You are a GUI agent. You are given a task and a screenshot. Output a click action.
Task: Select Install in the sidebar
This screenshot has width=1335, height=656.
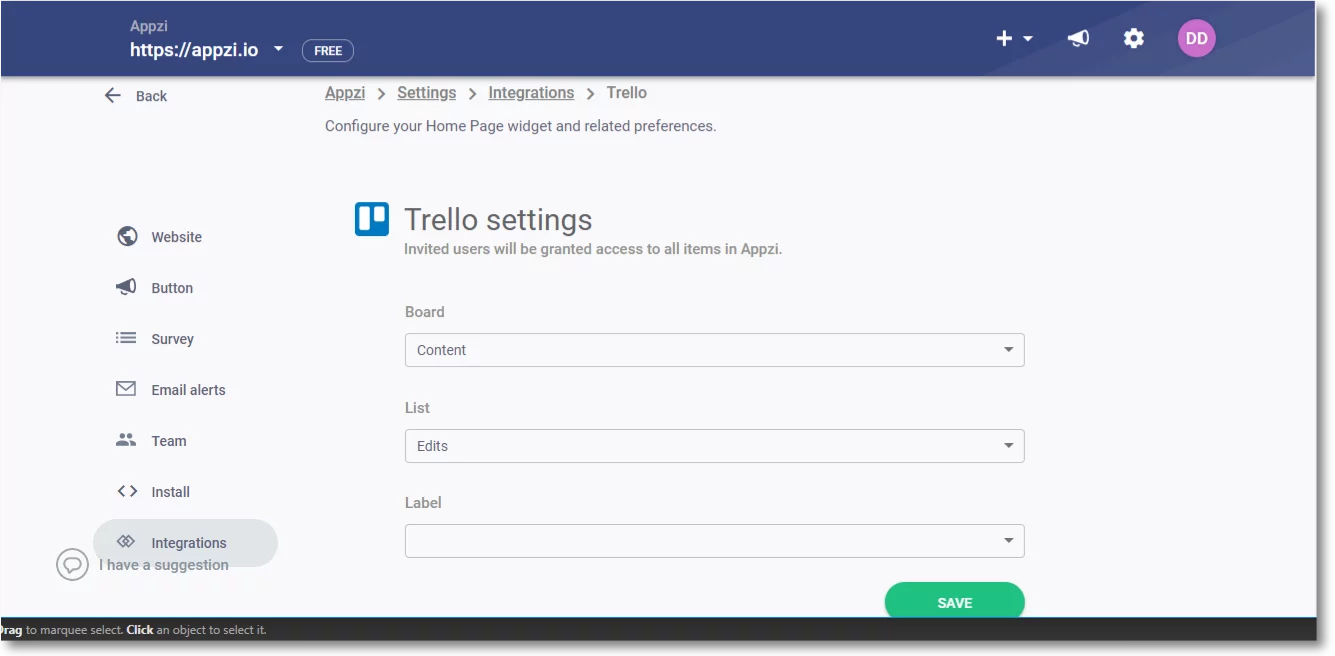click(x=171, y=492)
